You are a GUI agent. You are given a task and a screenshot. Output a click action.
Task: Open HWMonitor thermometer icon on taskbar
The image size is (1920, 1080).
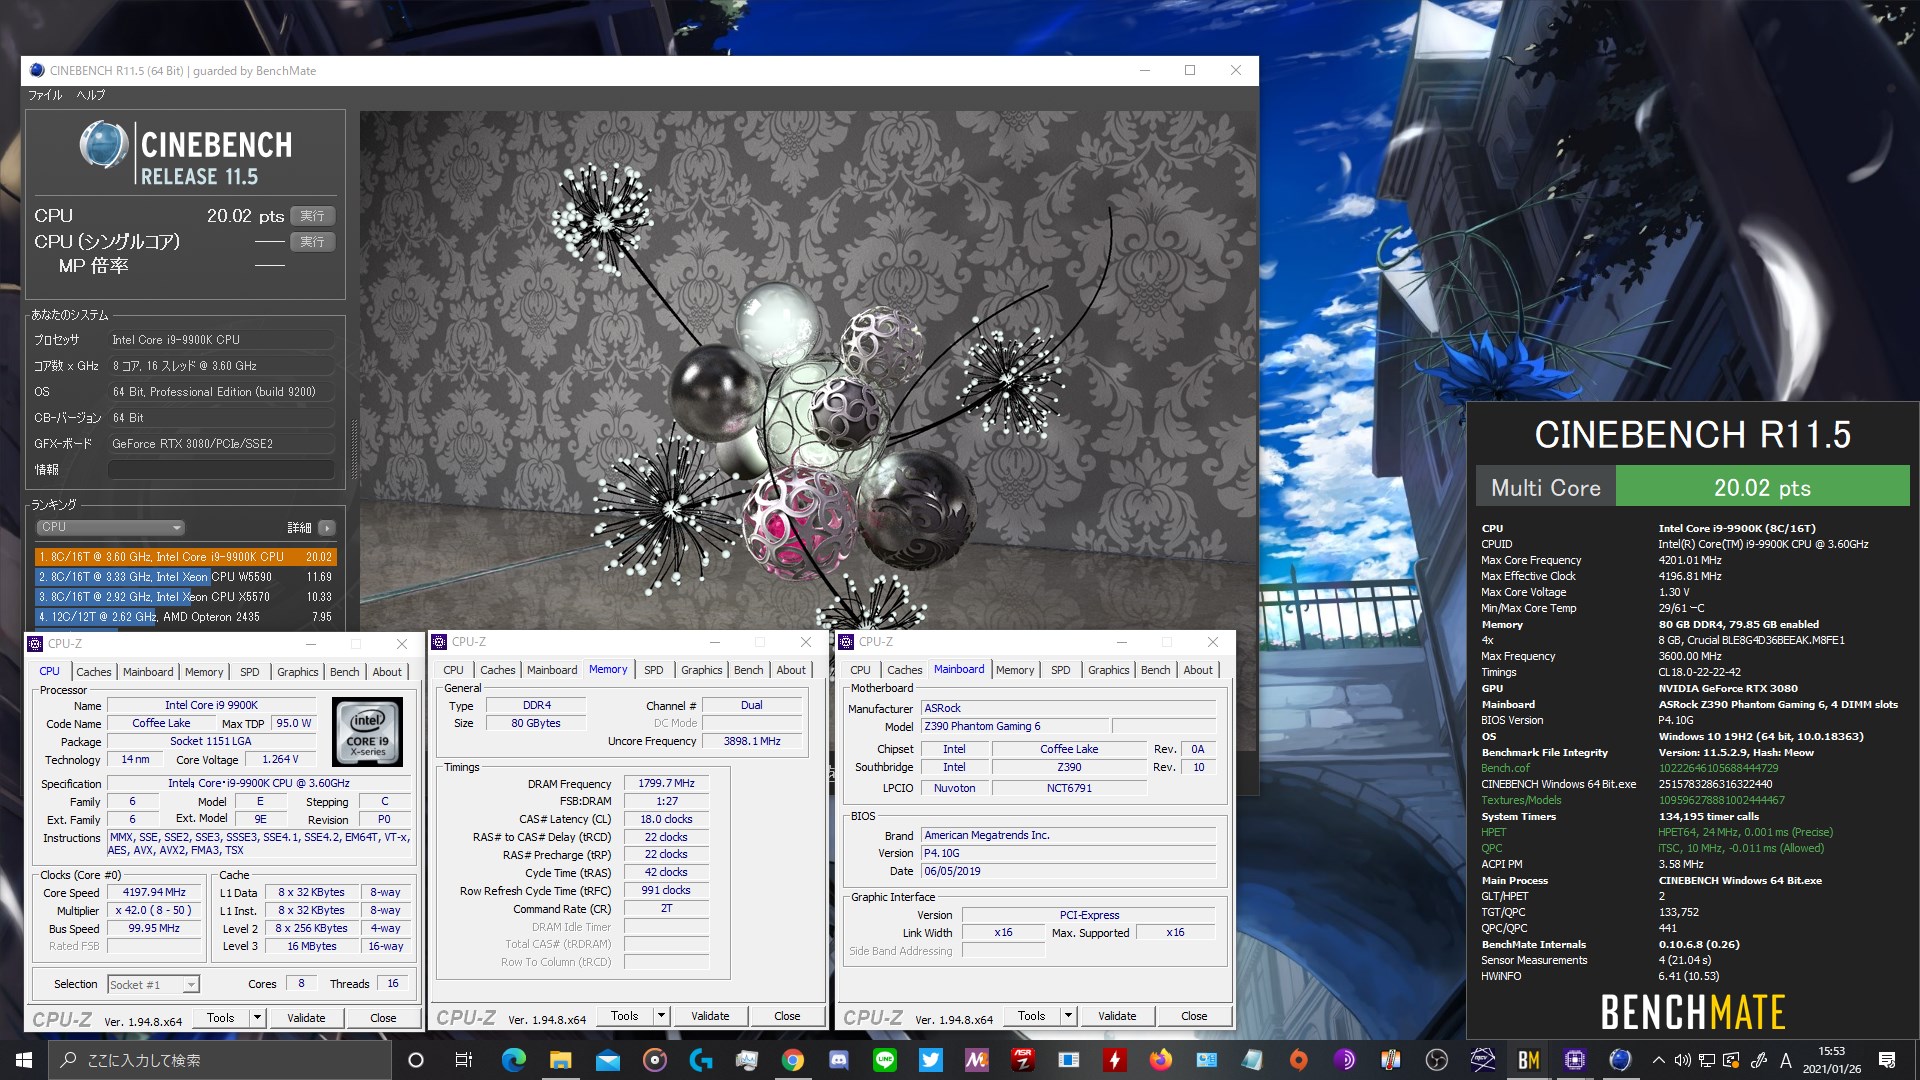[x=1391, y=1060]
